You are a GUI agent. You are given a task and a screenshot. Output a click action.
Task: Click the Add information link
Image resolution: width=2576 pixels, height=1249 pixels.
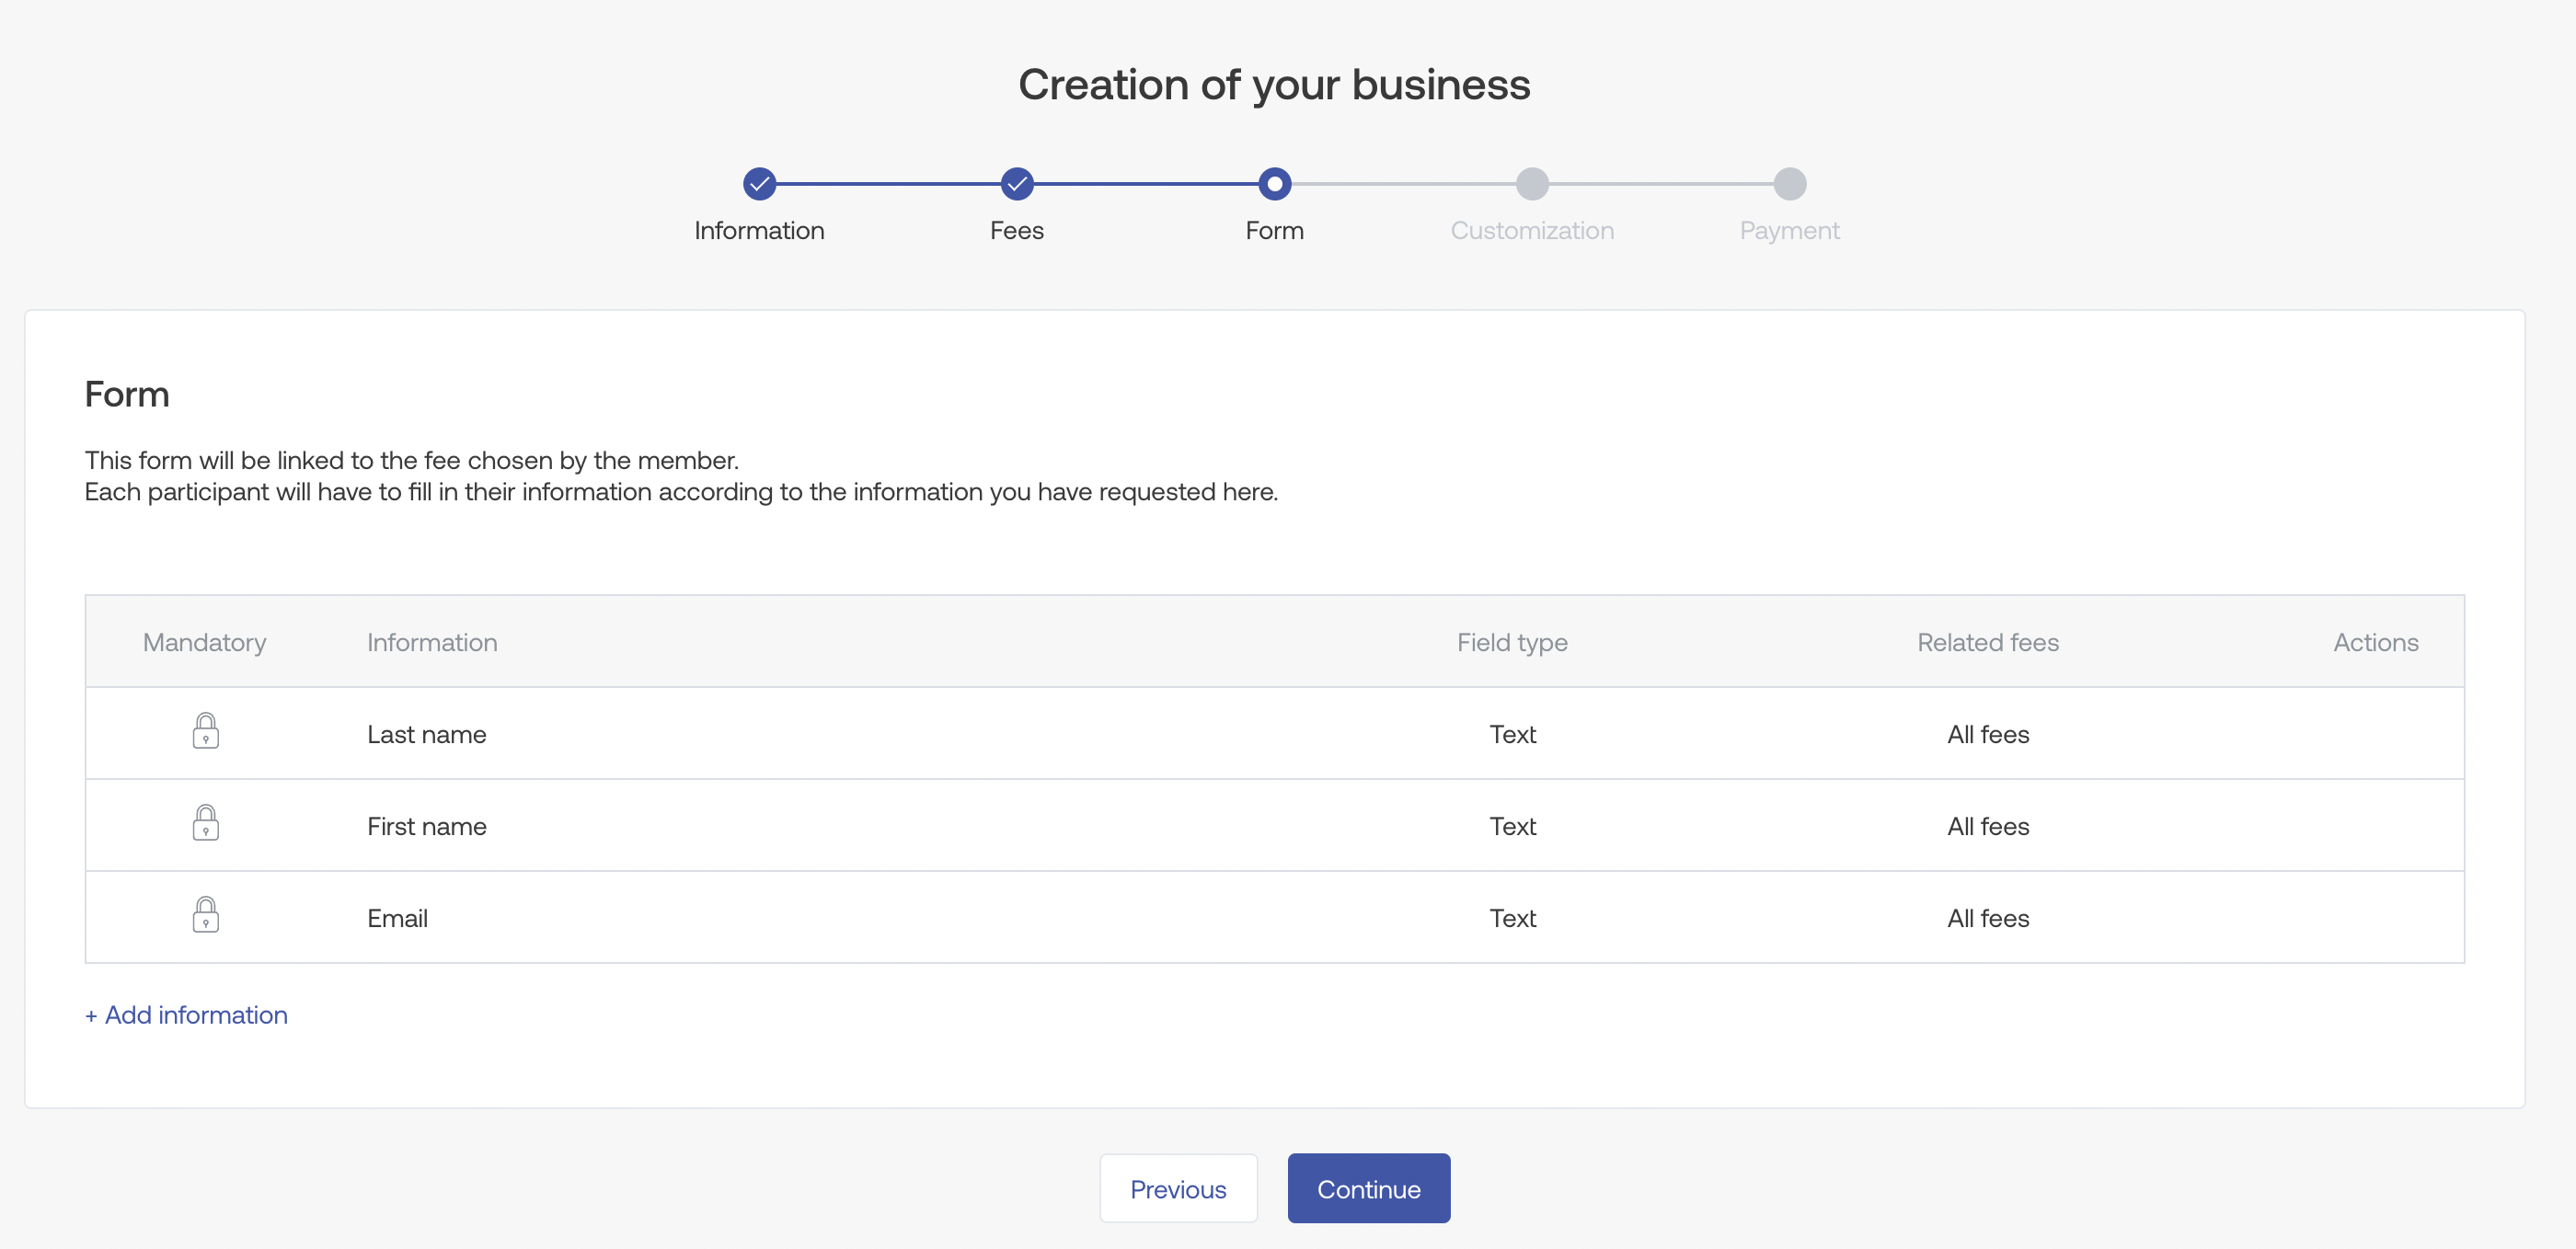click(187, 1015)
